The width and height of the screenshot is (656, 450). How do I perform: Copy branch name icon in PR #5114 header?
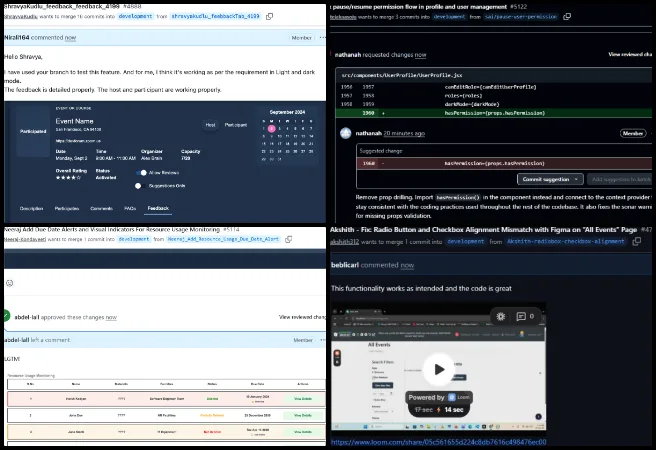[x=288, y=239]
